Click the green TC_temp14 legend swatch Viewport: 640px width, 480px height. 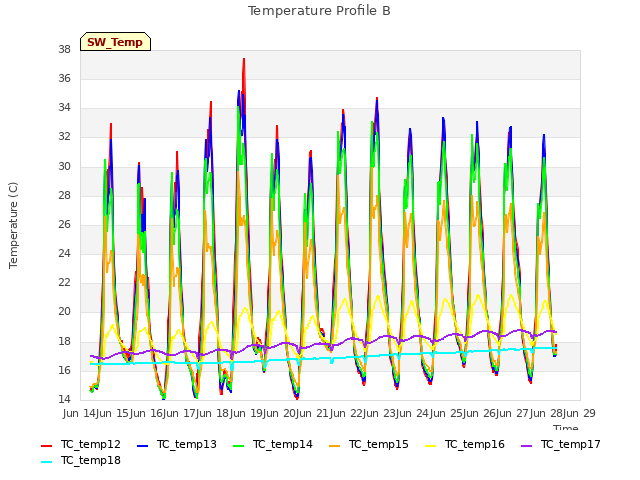pos(238,446)
